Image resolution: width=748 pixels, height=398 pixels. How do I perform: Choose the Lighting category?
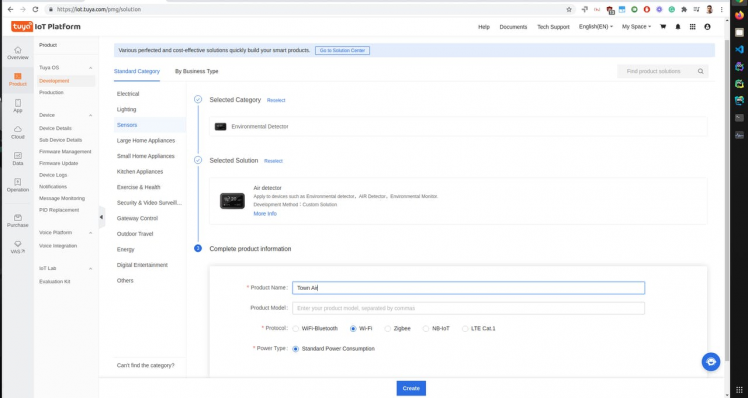point(126,109)
